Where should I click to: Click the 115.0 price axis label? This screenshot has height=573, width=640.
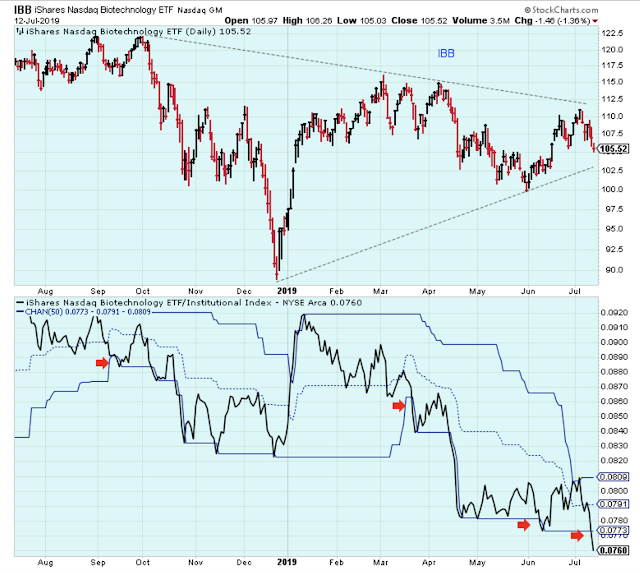click(x=612, y=82)
